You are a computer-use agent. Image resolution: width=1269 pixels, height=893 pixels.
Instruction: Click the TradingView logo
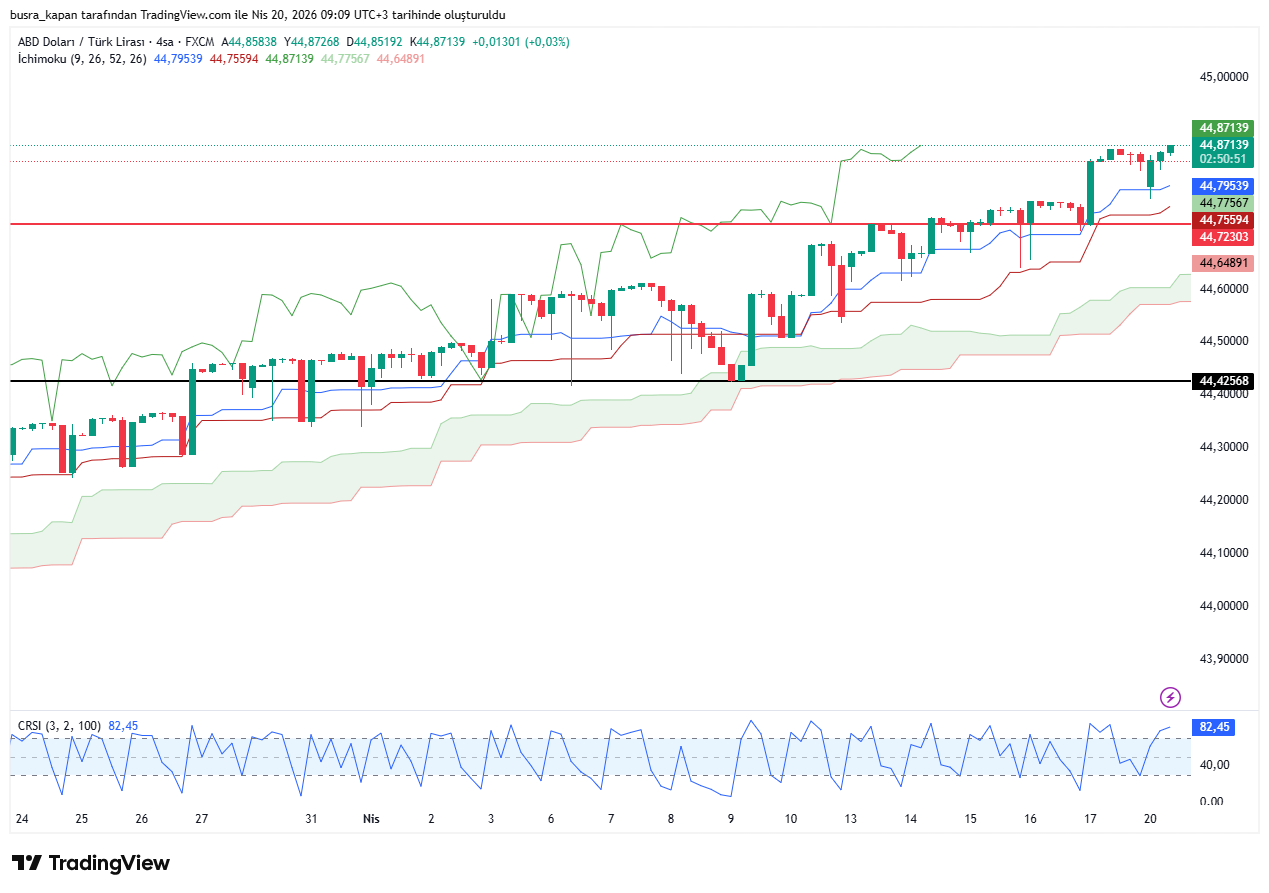[91, 863]
